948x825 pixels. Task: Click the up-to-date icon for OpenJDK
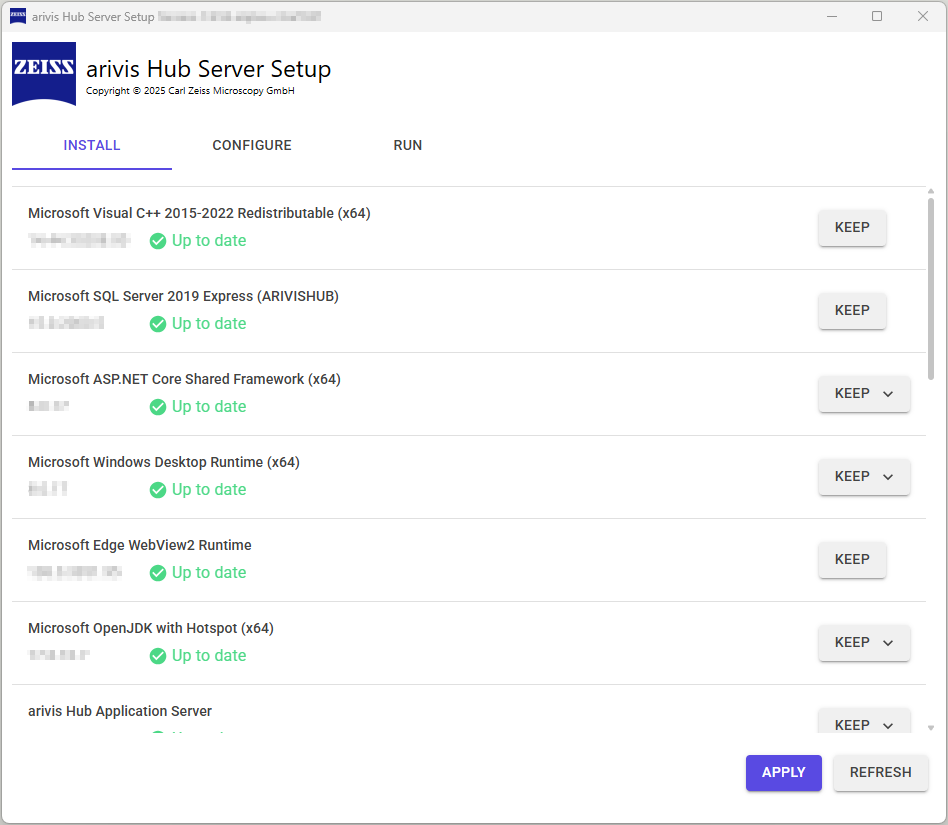[x=158, y=655]
